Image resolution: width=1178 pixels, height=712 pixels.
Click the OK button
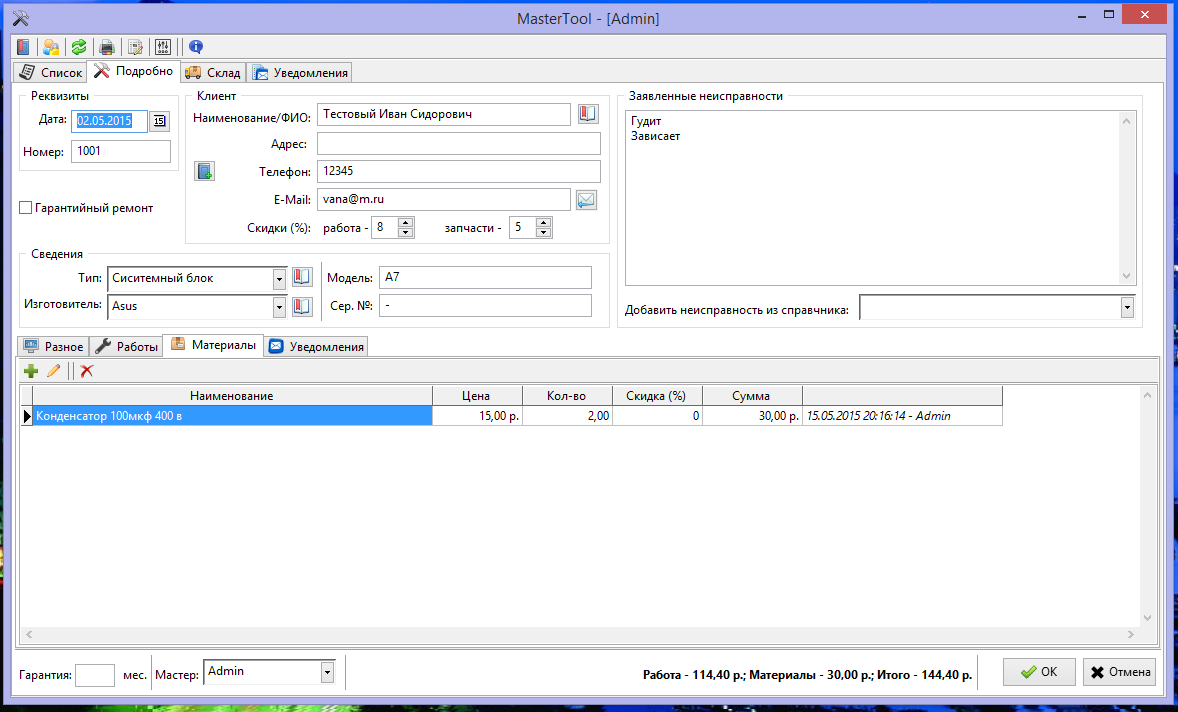[1039, 672]
